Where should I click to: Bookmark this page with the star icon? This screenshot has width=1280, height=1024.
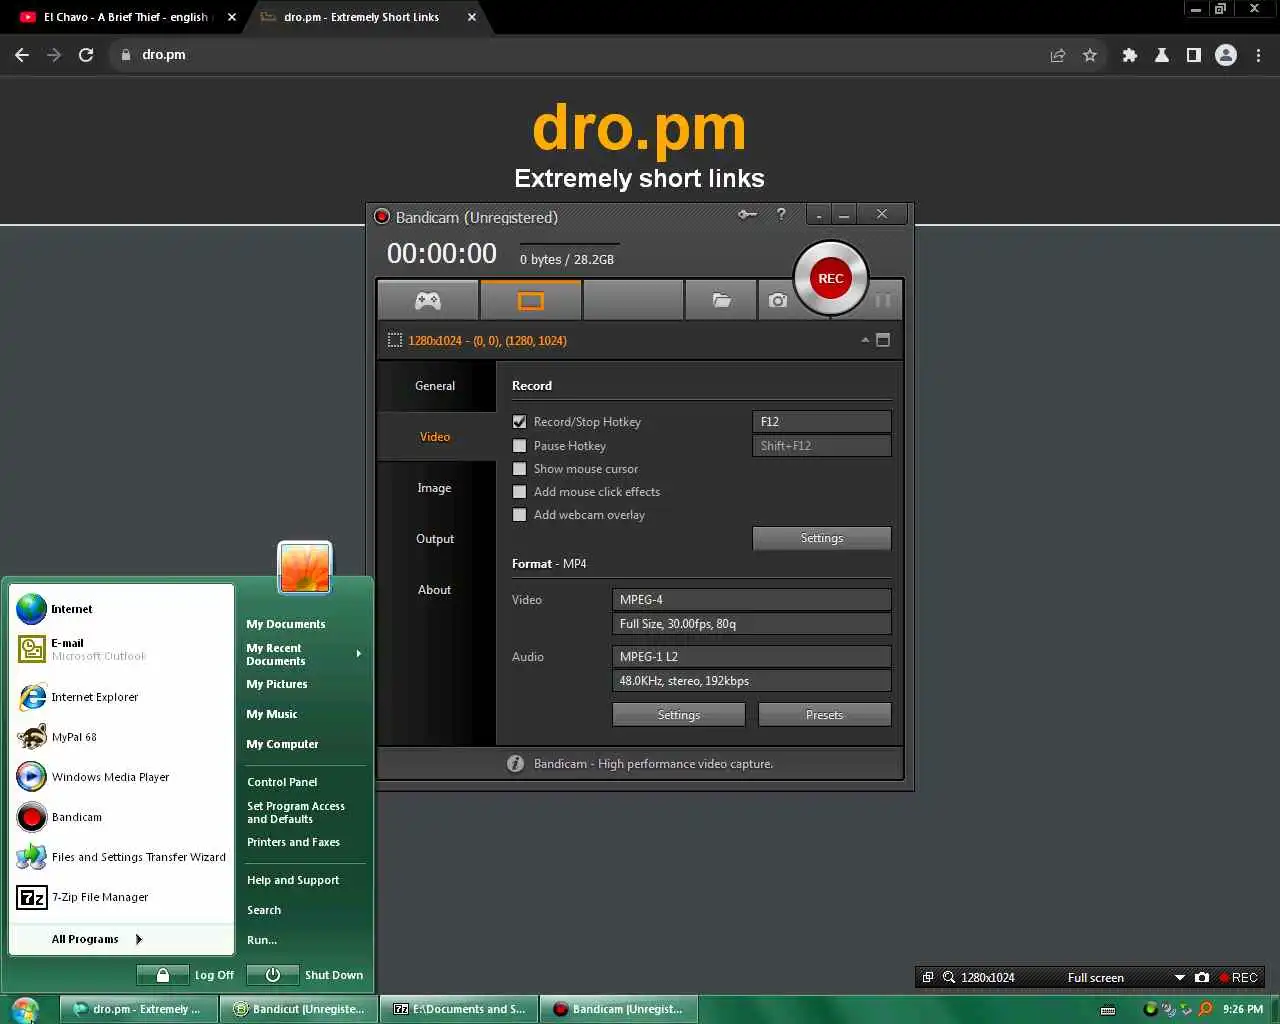pyautogui.click(x=1090, y=55)
